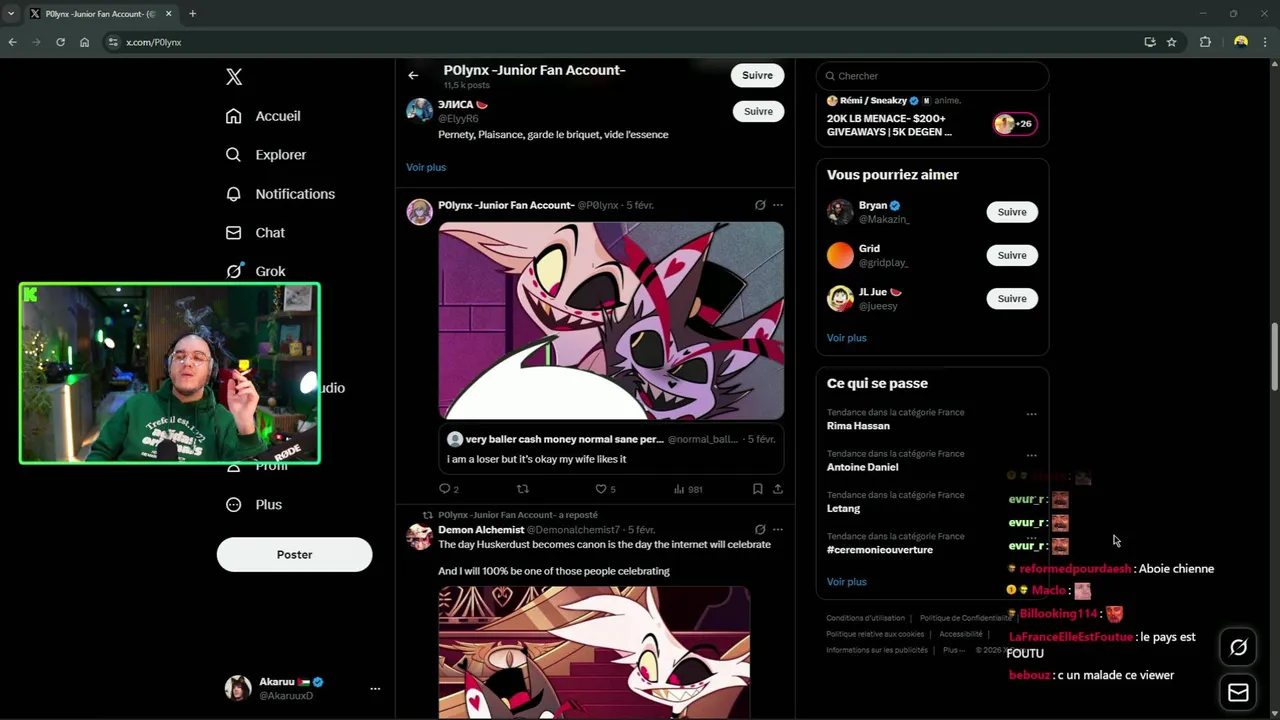Go back with the header arrow
This screenshot has height=720, width=1280.
(x=413, y=75)
